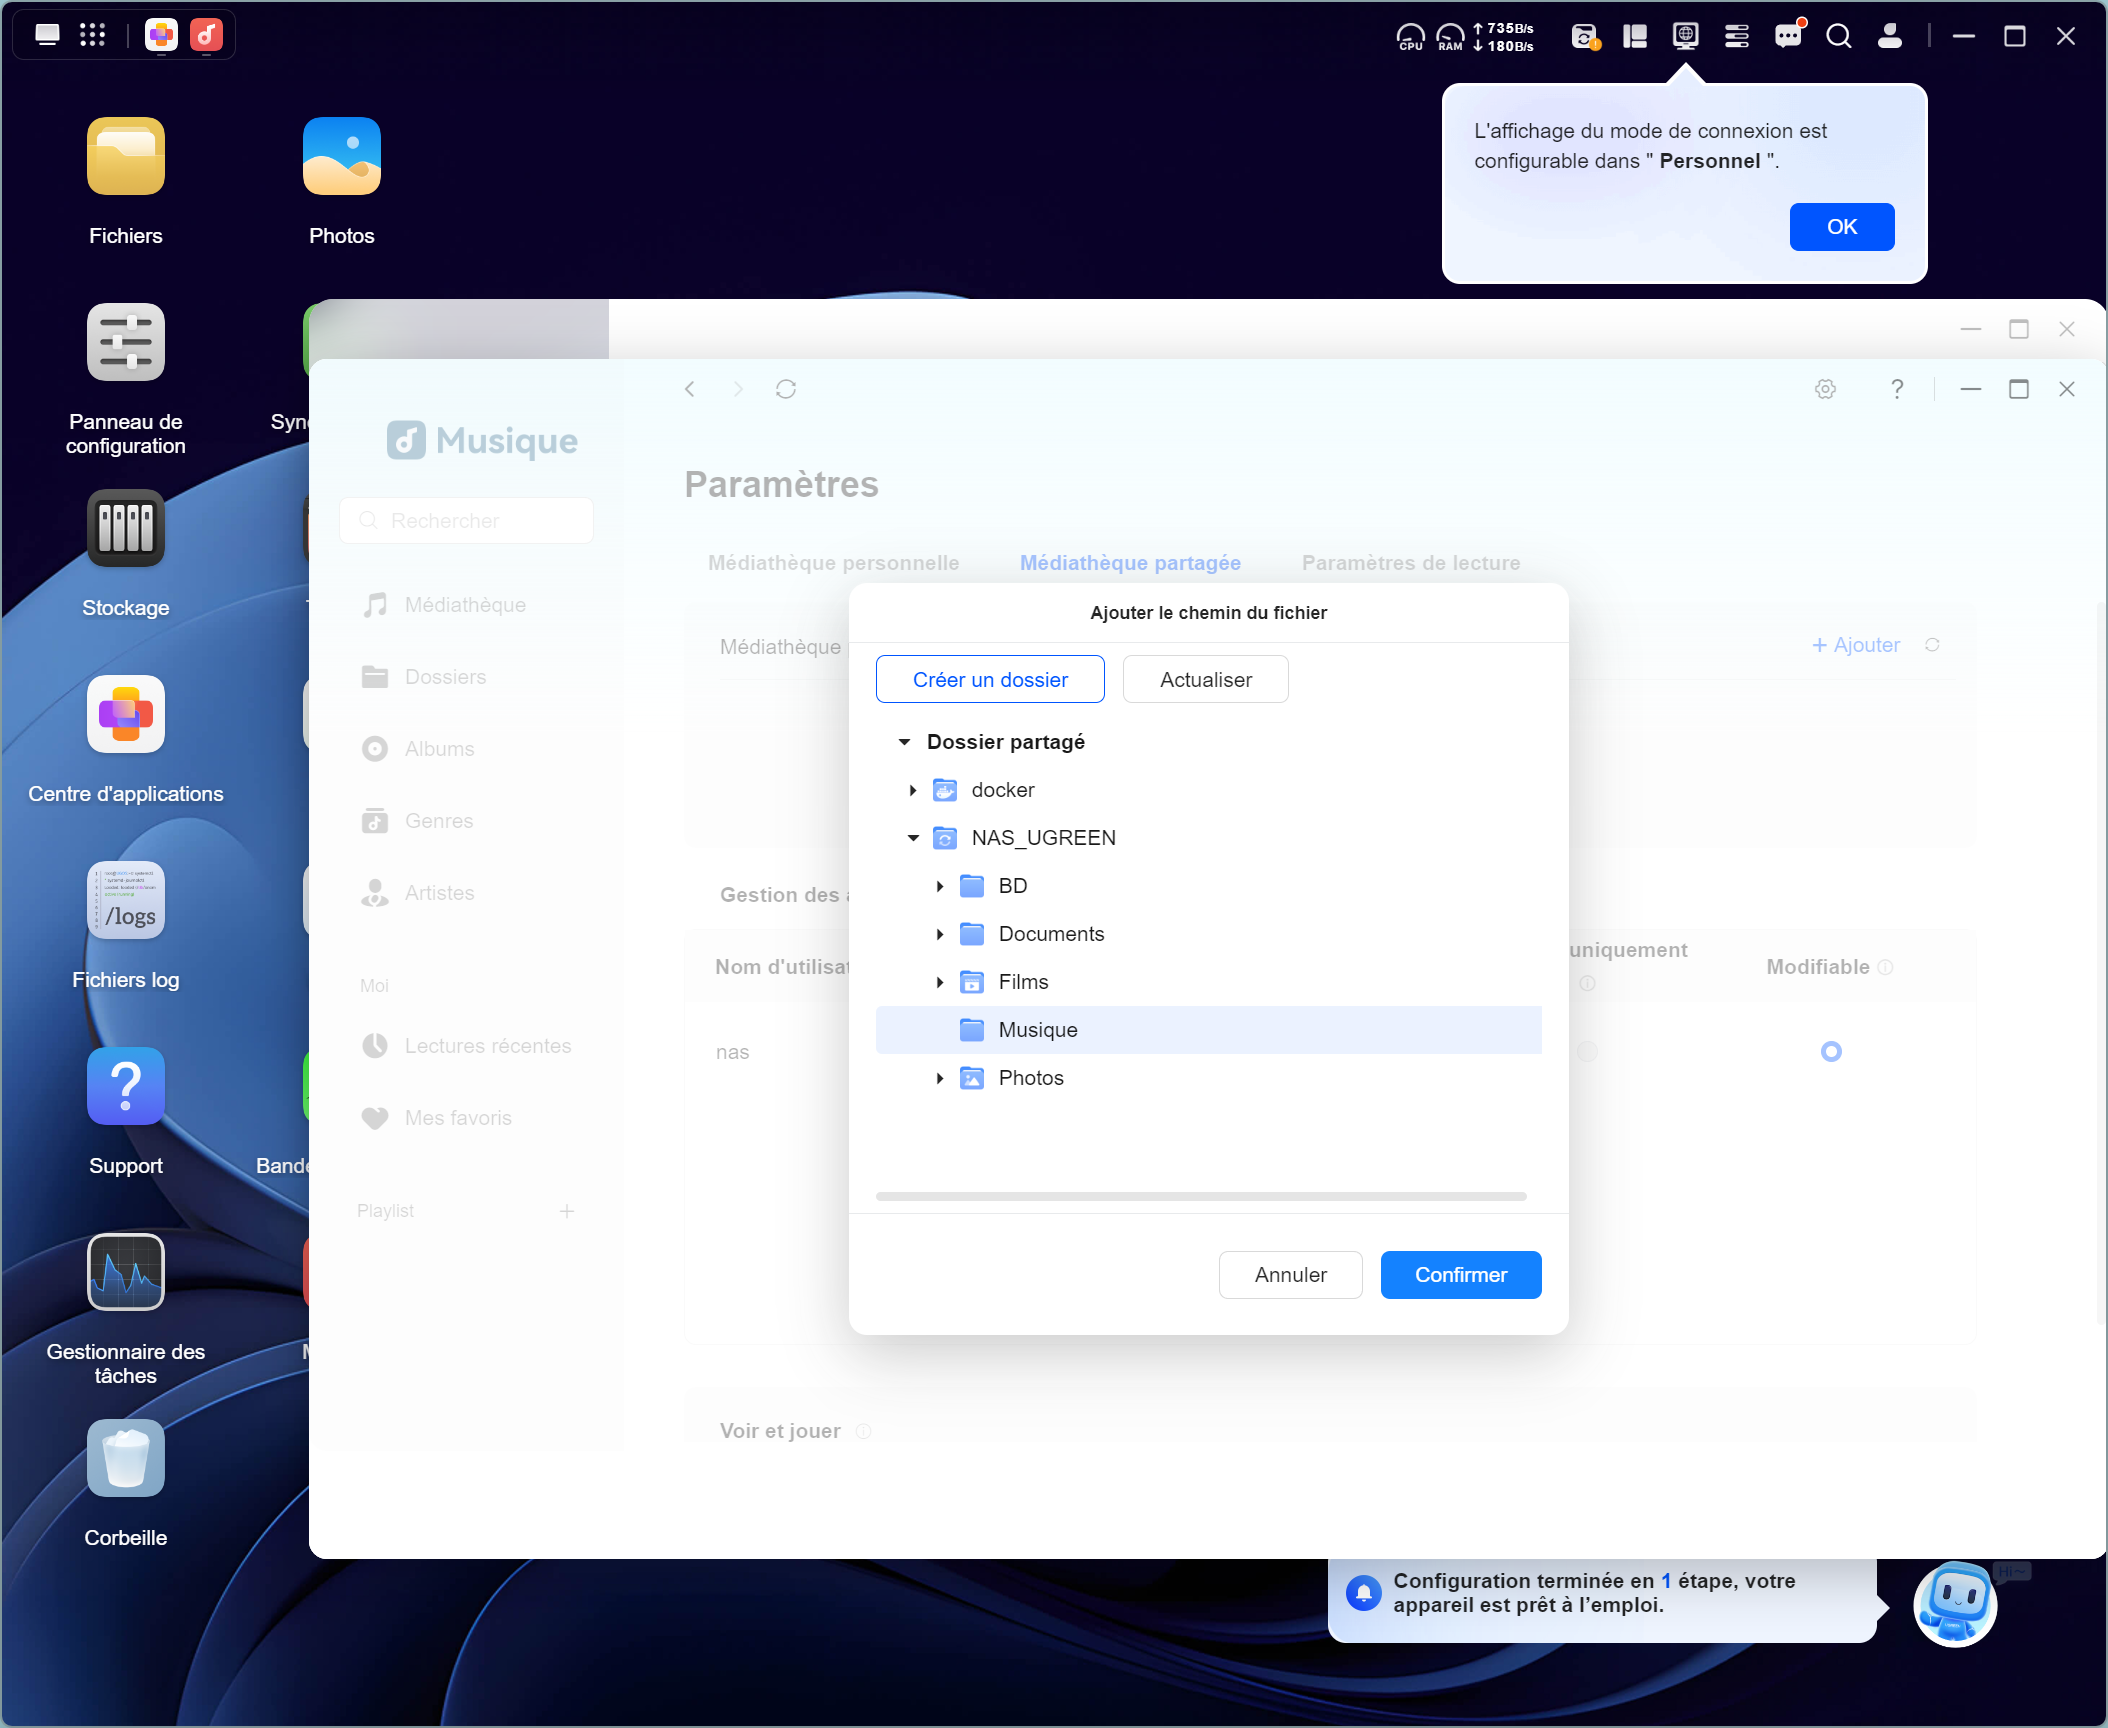Open Gestionnaire des tâches icon

126,1272
